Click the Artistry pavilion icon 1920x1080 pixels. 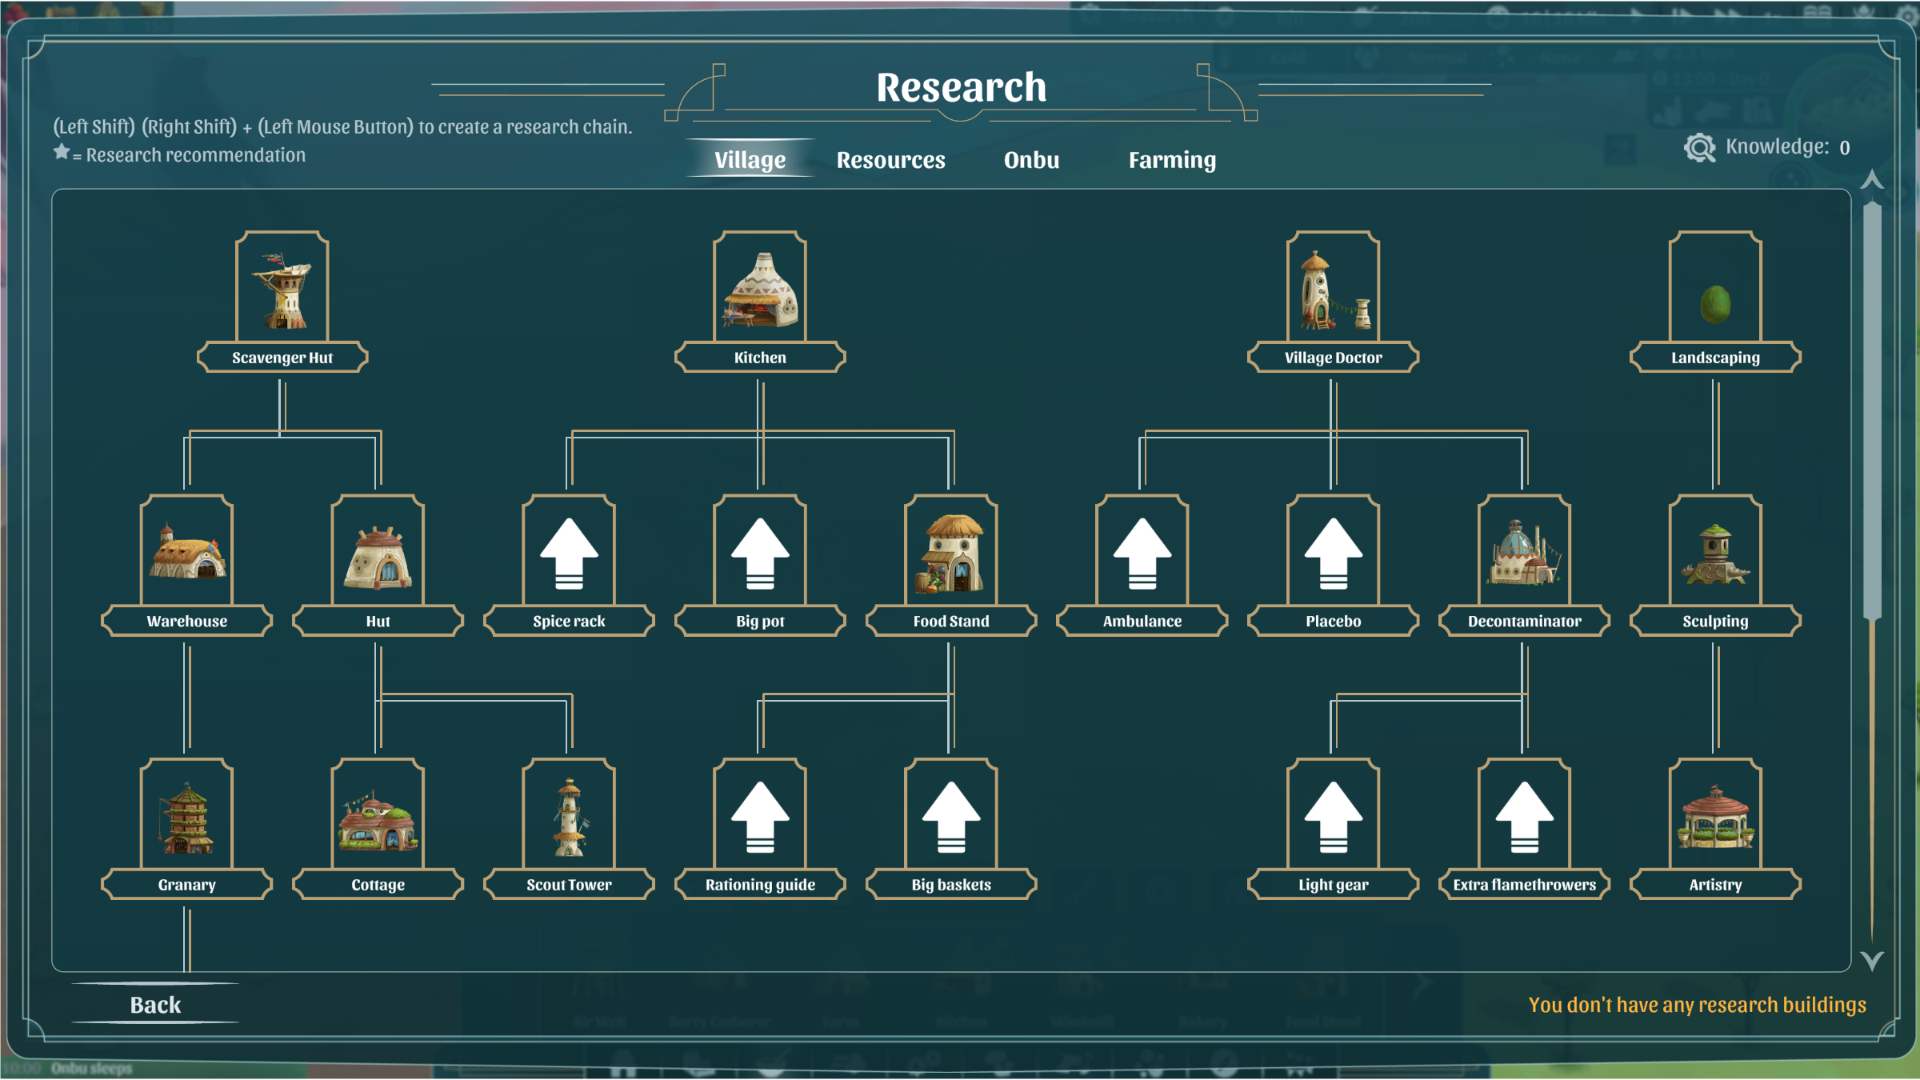click(1715, 817)
